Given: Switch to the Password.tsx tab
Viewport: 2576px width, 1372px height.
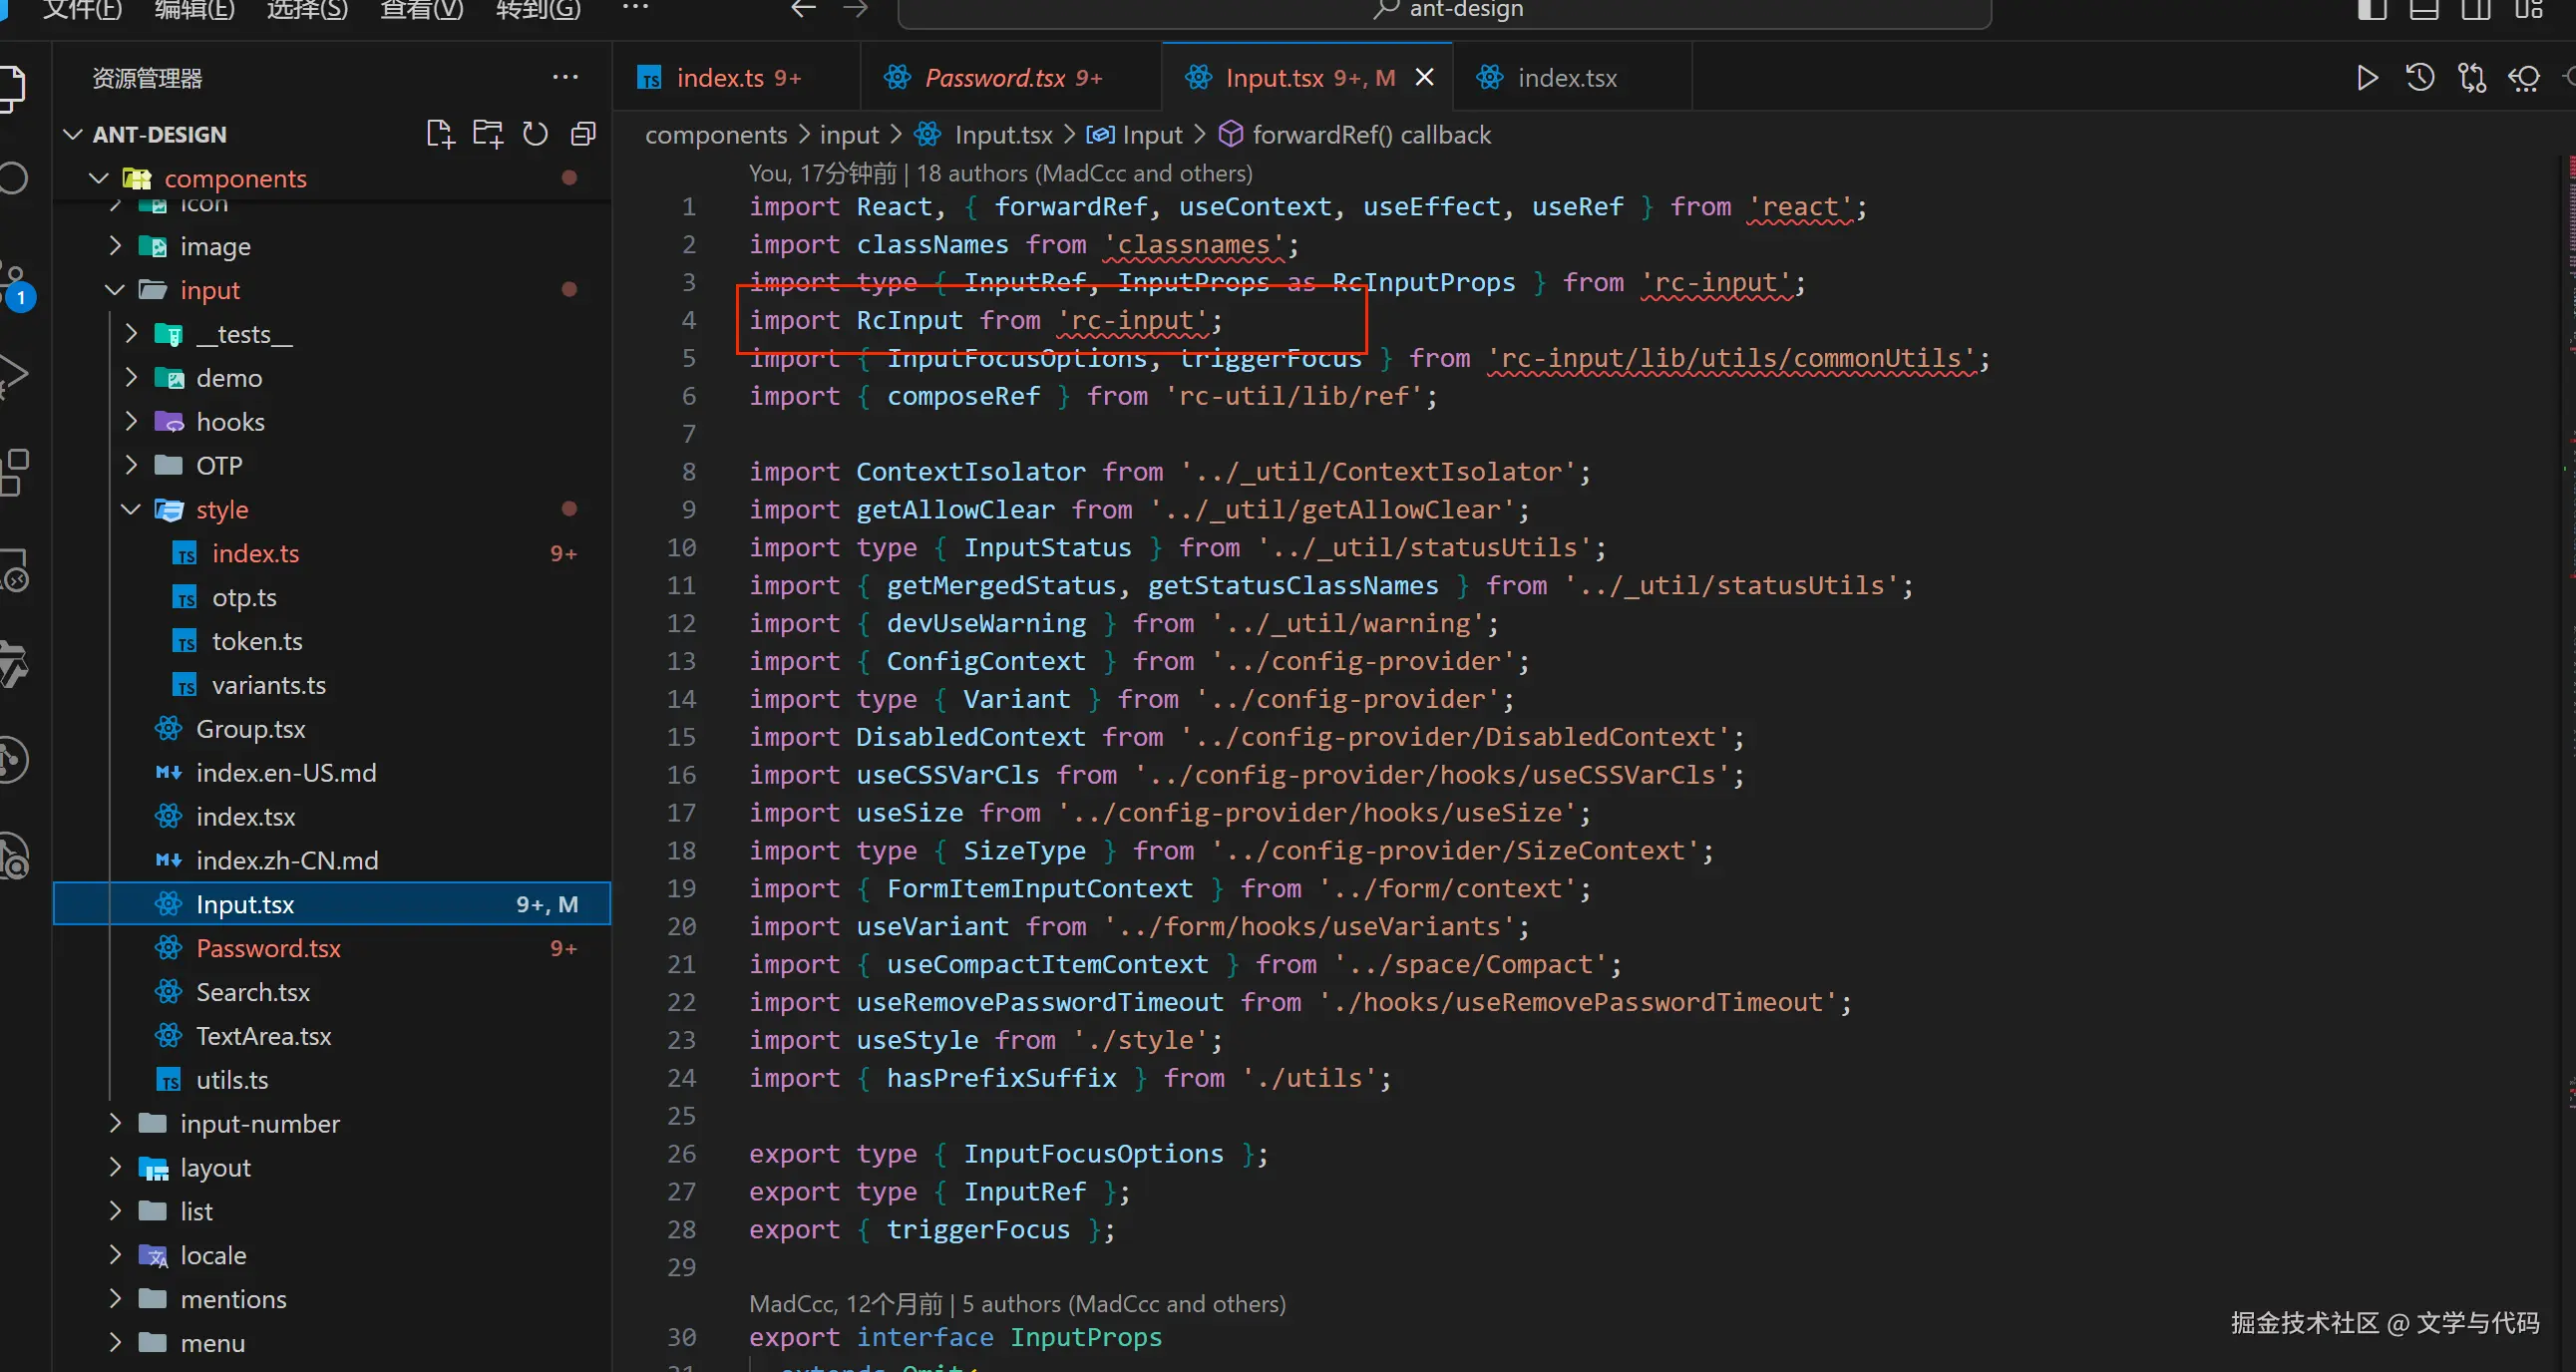Looking at the screenshot, I should coord(995,78).
